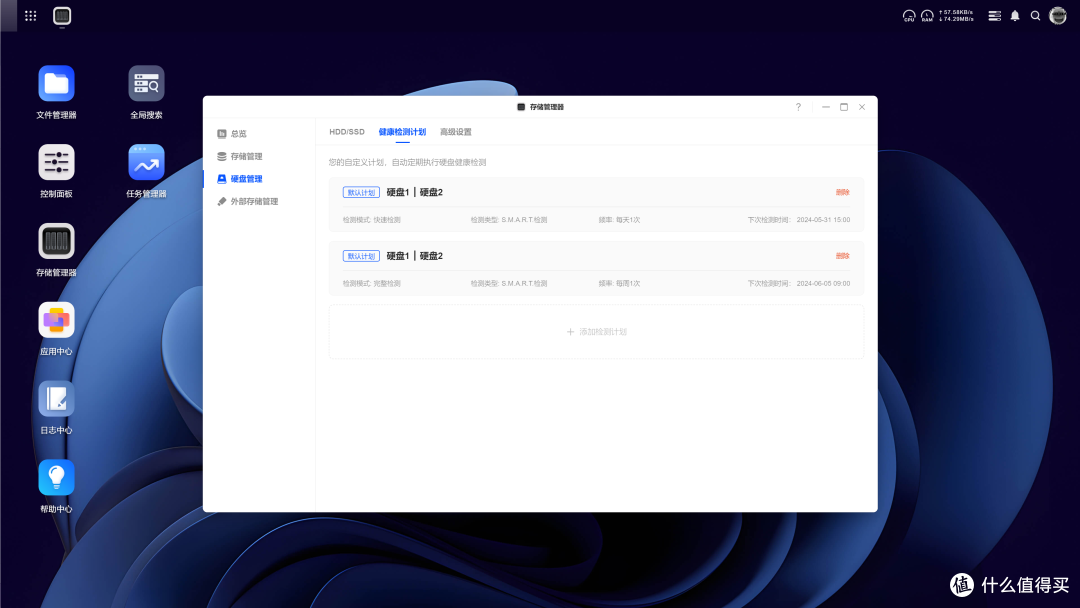Click the 默认计划 tag on weekly plan
This screenshot has height=608, width=1080.
(x=361, y=256)
